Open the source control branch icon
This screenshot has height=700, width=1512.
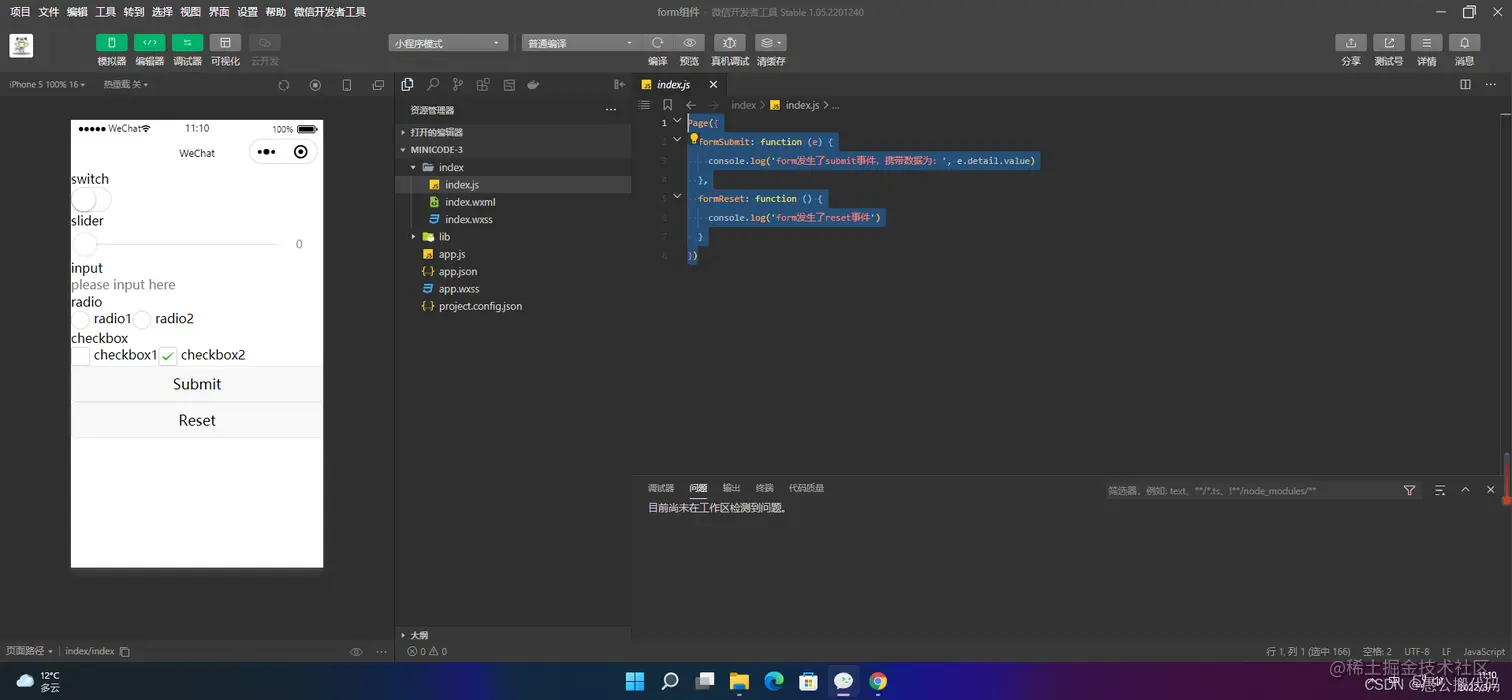[x=458, y=85]
